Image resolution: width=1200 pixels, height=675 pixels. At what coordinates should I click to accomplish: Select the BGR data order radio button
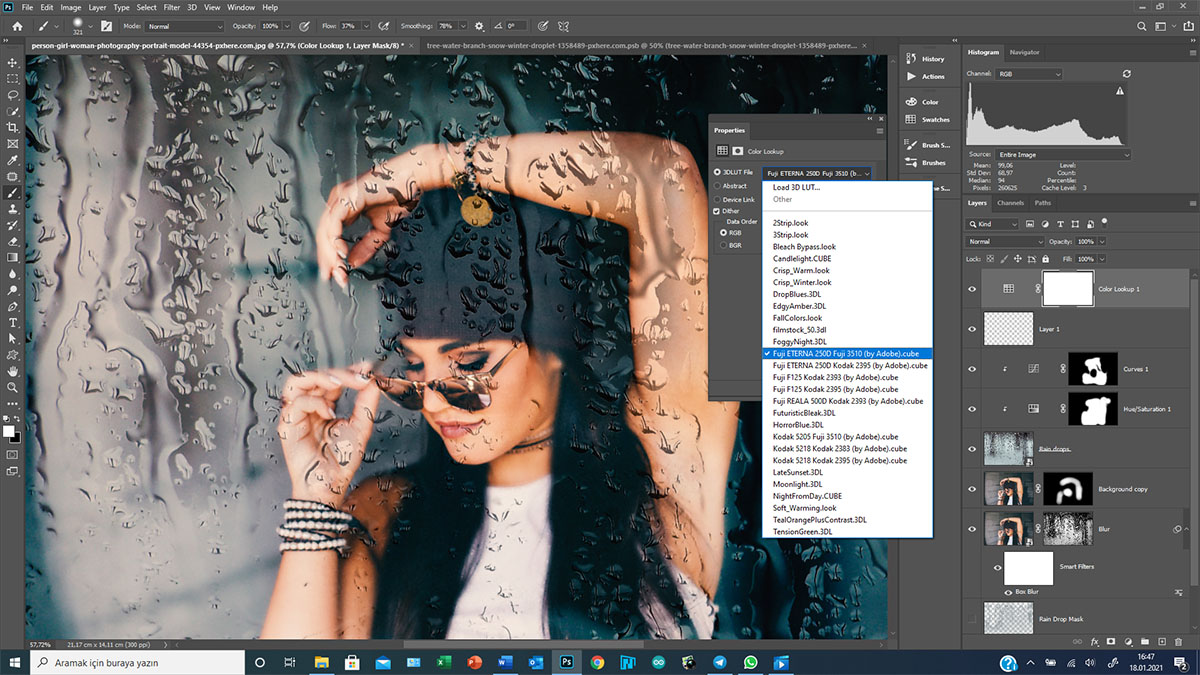pyautogui.click(x=723, y=245)
